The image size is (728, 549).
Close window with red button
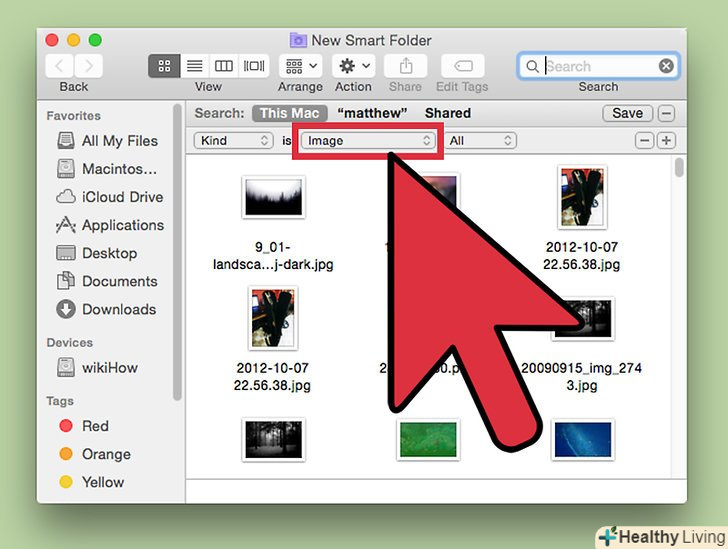52,40
